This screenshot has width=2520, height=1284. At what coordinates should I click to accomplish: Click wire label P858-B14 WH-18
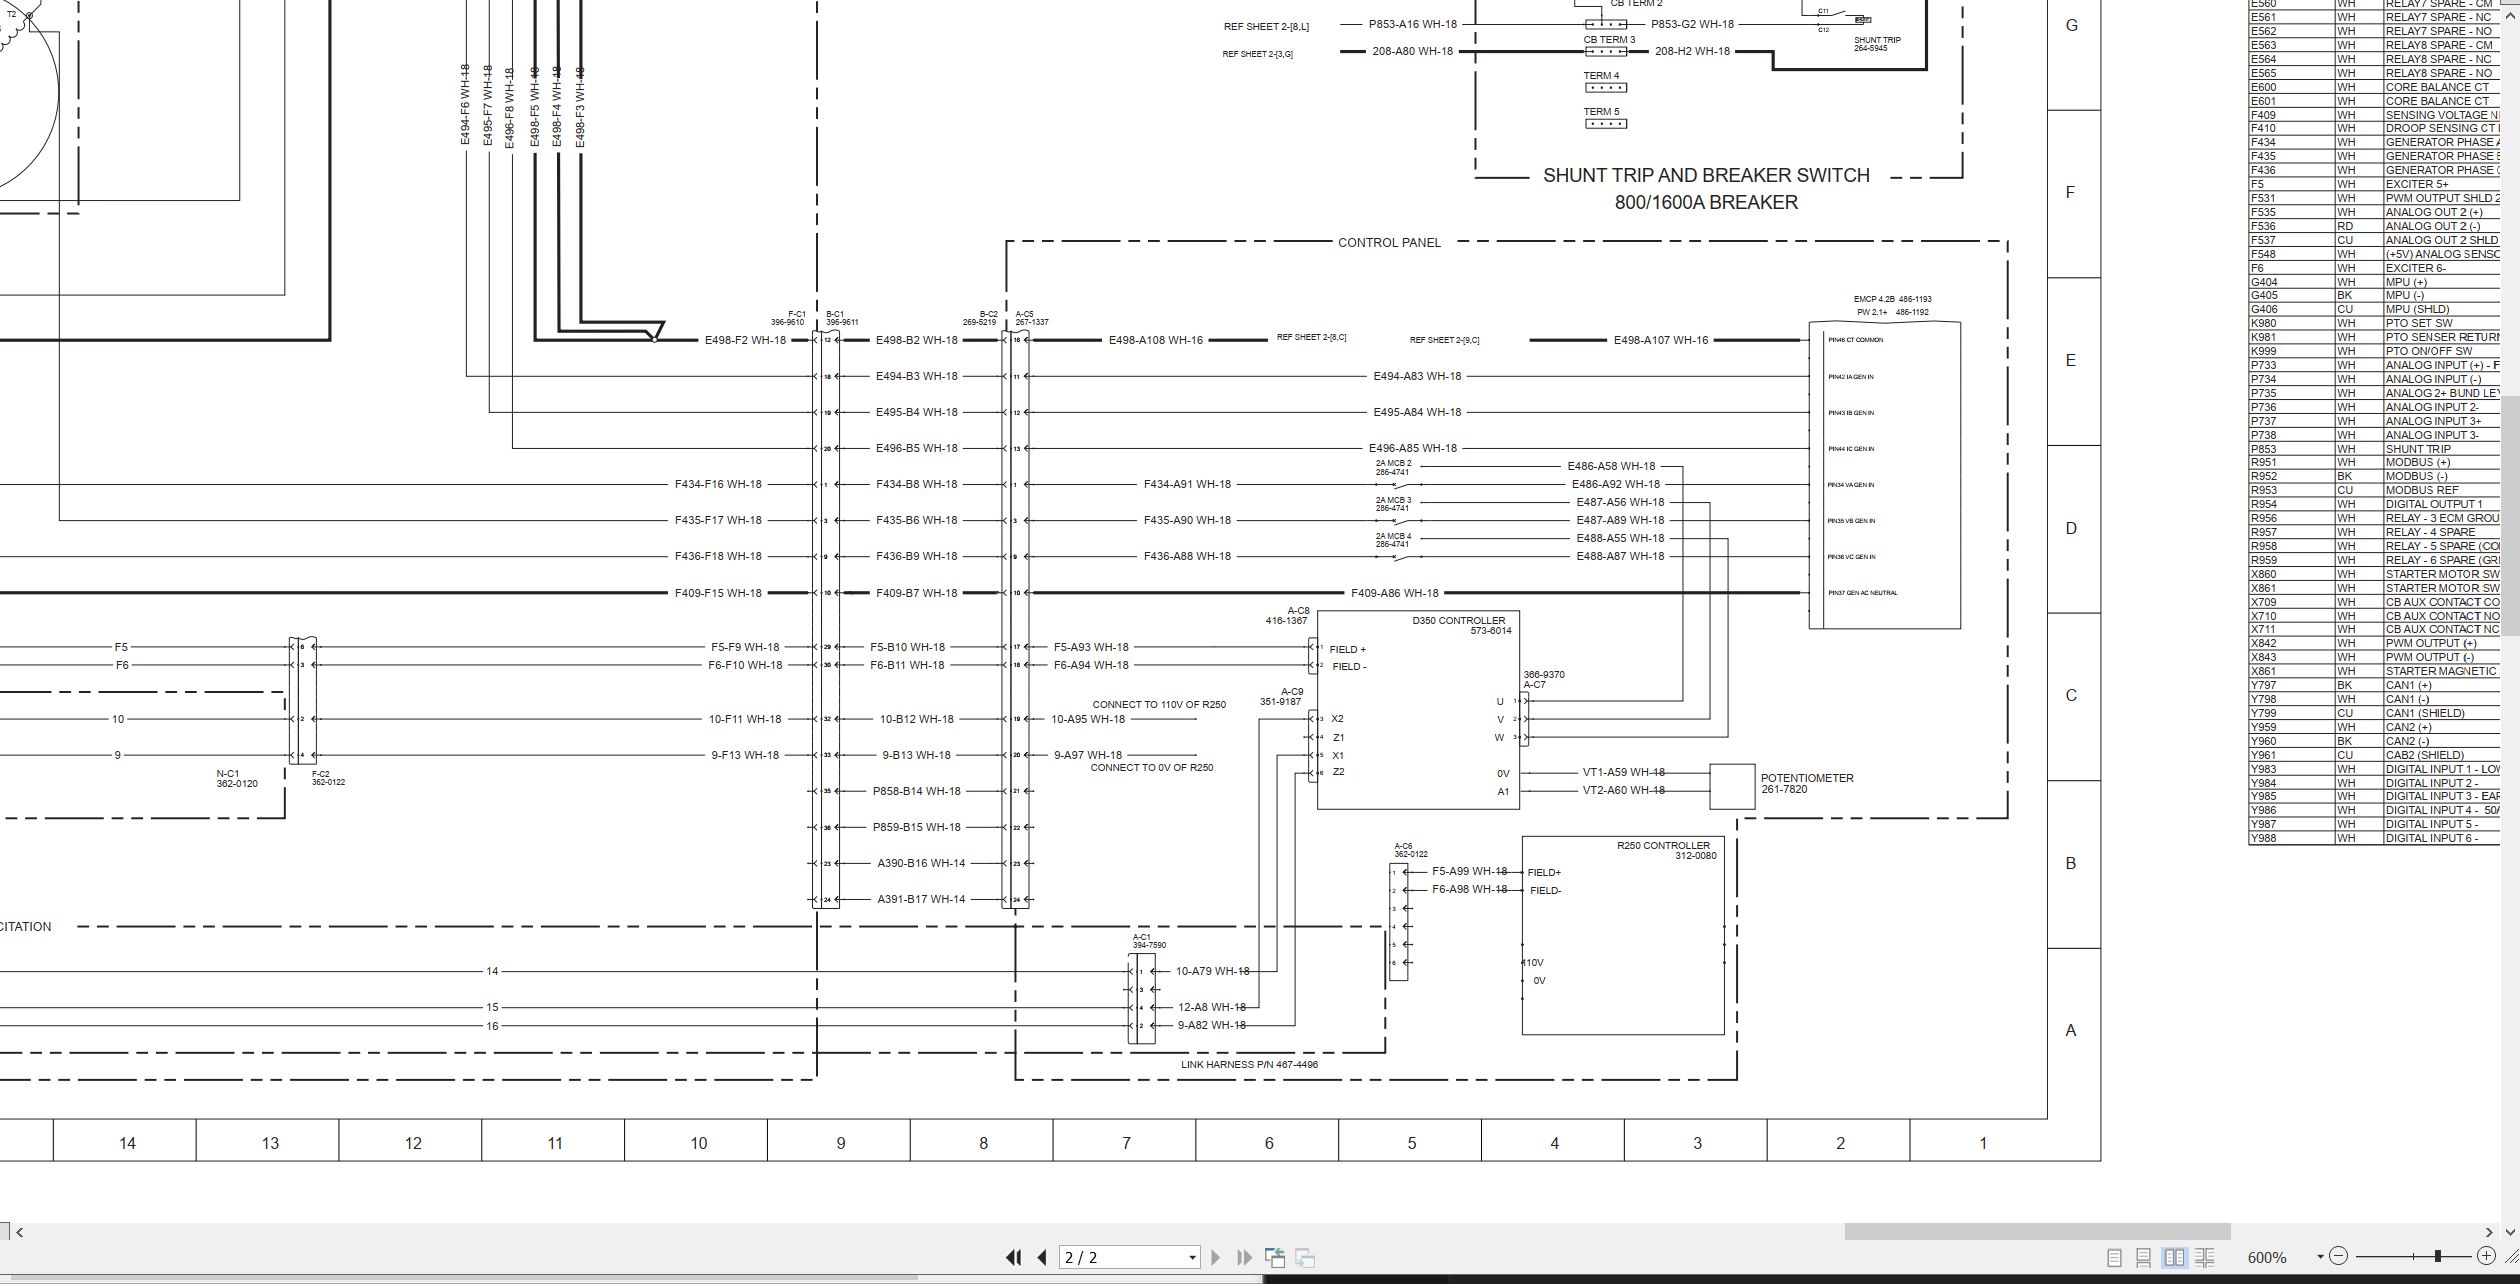click(x=916, y=791)
